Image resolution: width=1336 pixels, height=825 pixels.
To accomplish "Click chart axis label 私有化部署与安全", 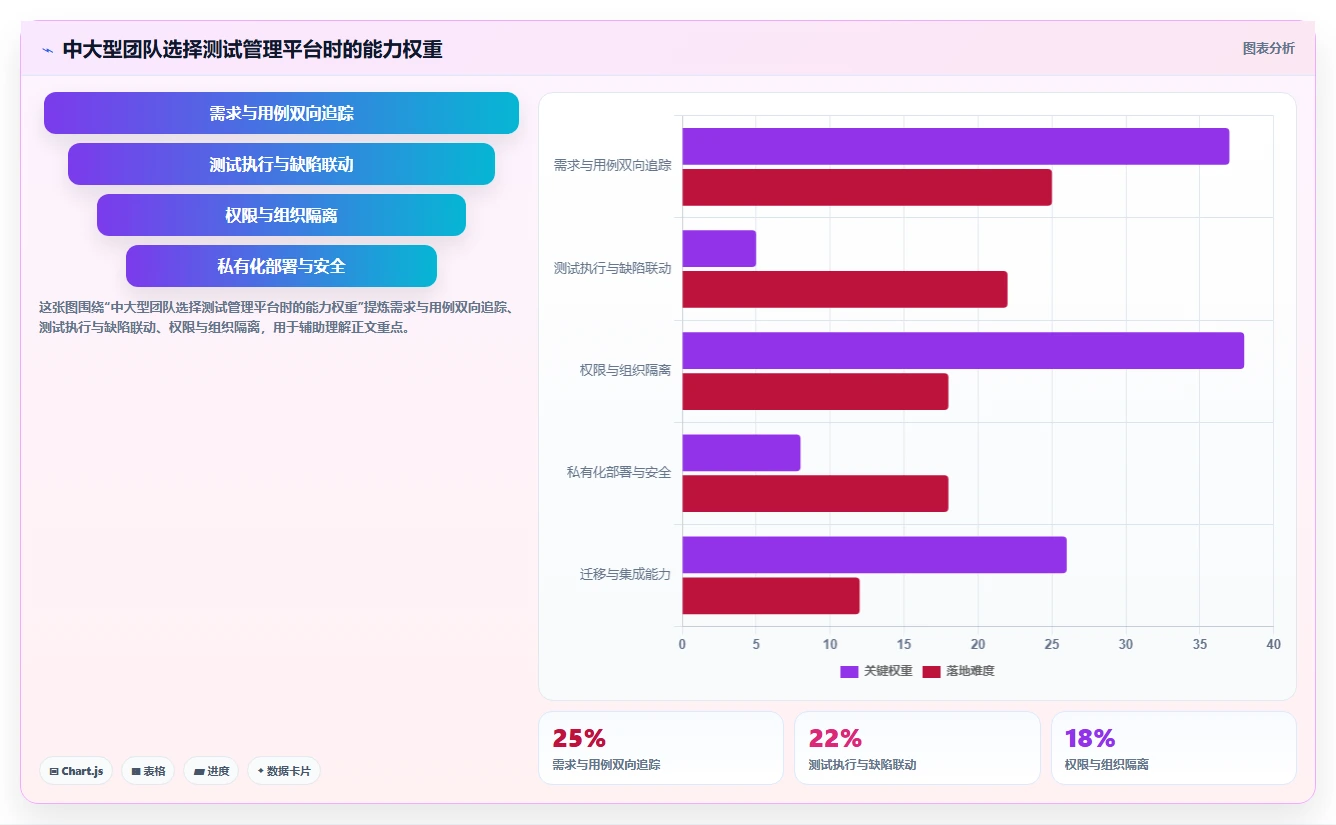I will coord(619,472).
